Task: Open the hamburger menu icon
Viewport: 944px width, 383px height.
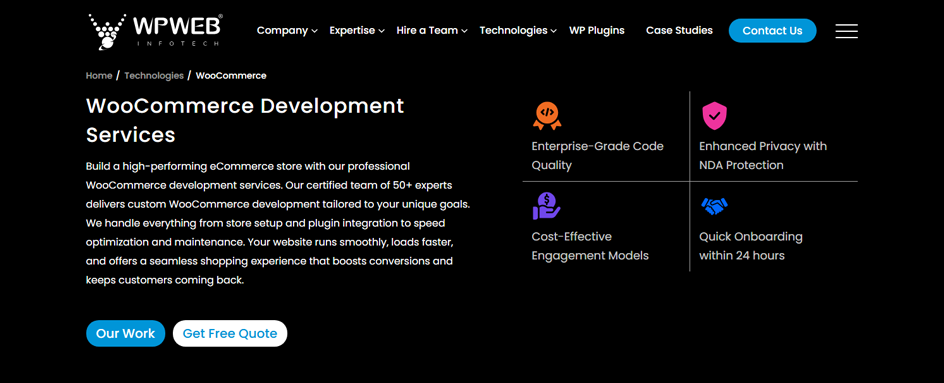Action: tap(846, 31)
